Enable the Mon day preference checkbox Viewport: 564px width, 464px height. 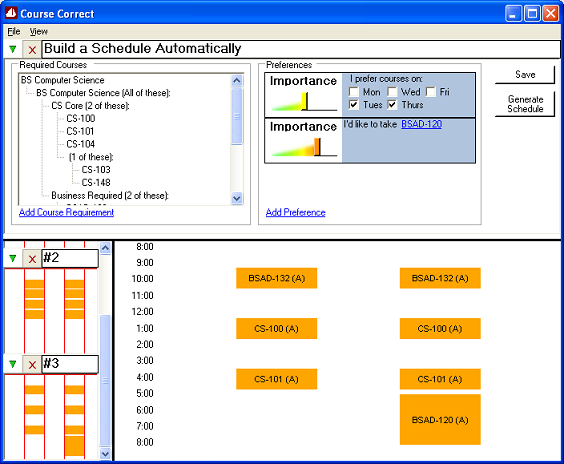pos(354,92)
